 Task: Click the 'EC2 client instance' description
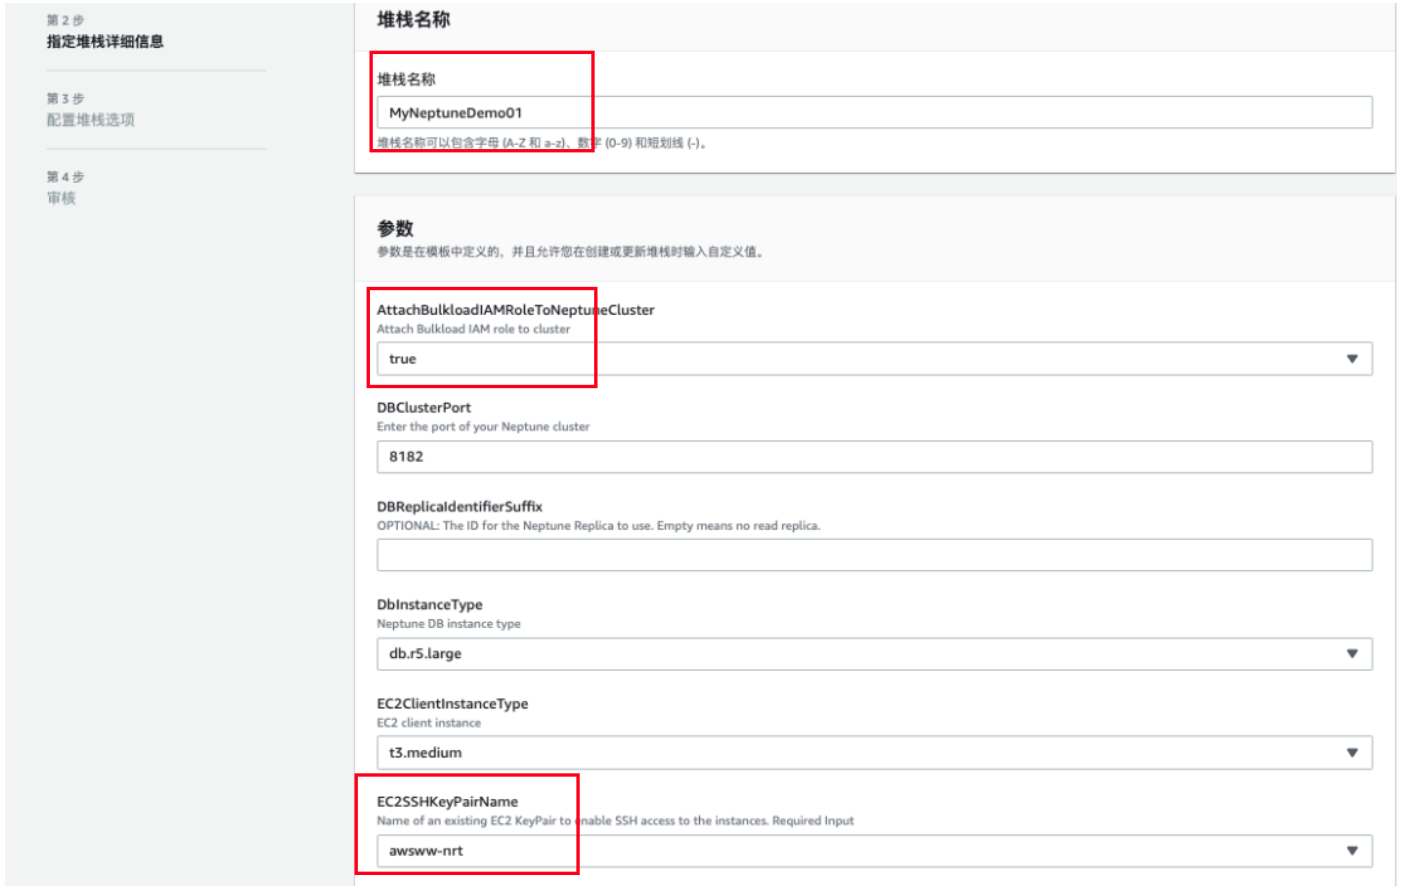click(429, 722)
